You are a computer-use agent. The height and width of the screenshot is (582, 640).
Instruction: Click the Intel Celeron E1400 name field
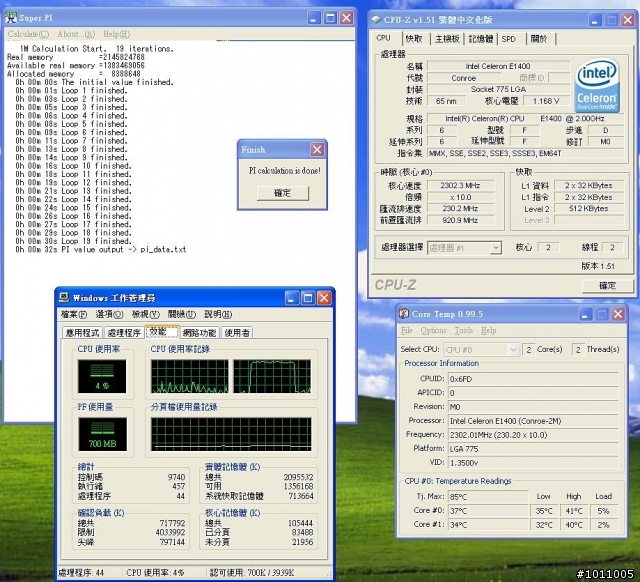[498, 66]
